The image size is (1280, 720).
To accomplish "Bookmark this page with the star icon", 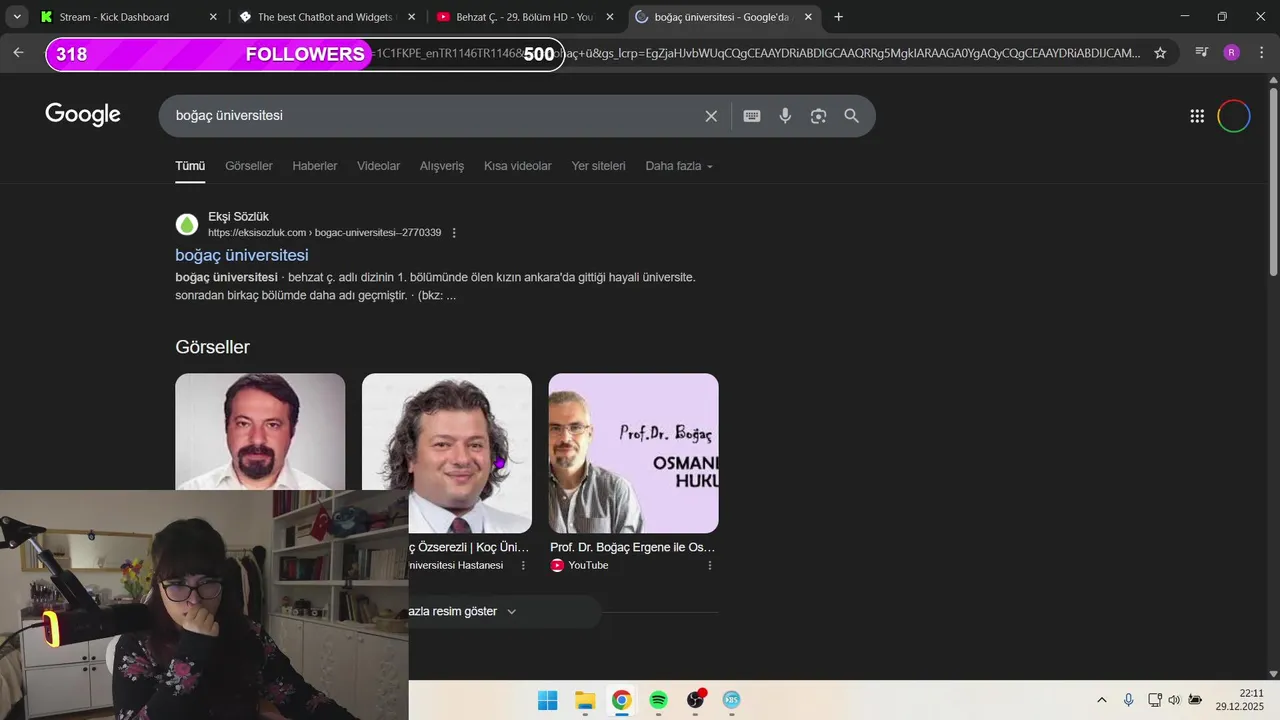I will [1160, 53].
